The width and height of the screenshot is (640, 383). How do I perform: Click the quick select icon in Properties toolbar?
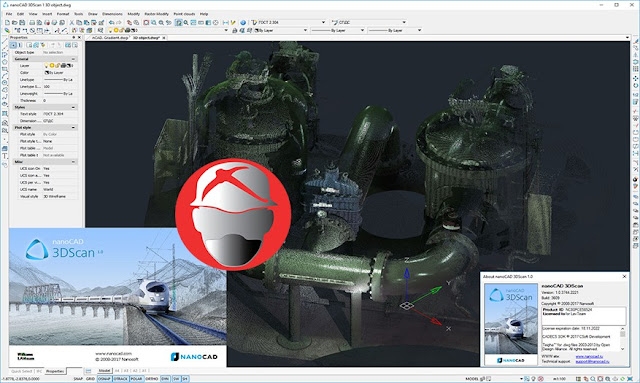pyautogui.click(x=43, y=45)
